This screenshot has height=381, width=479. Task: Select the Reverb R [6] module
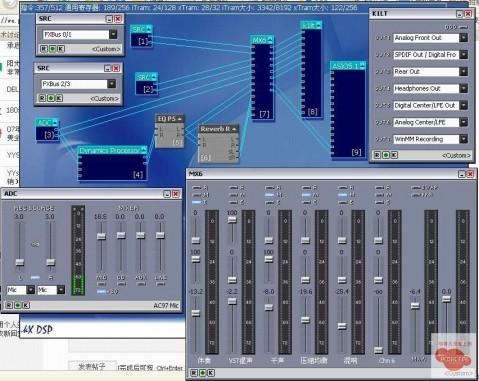tap(219, 144)
